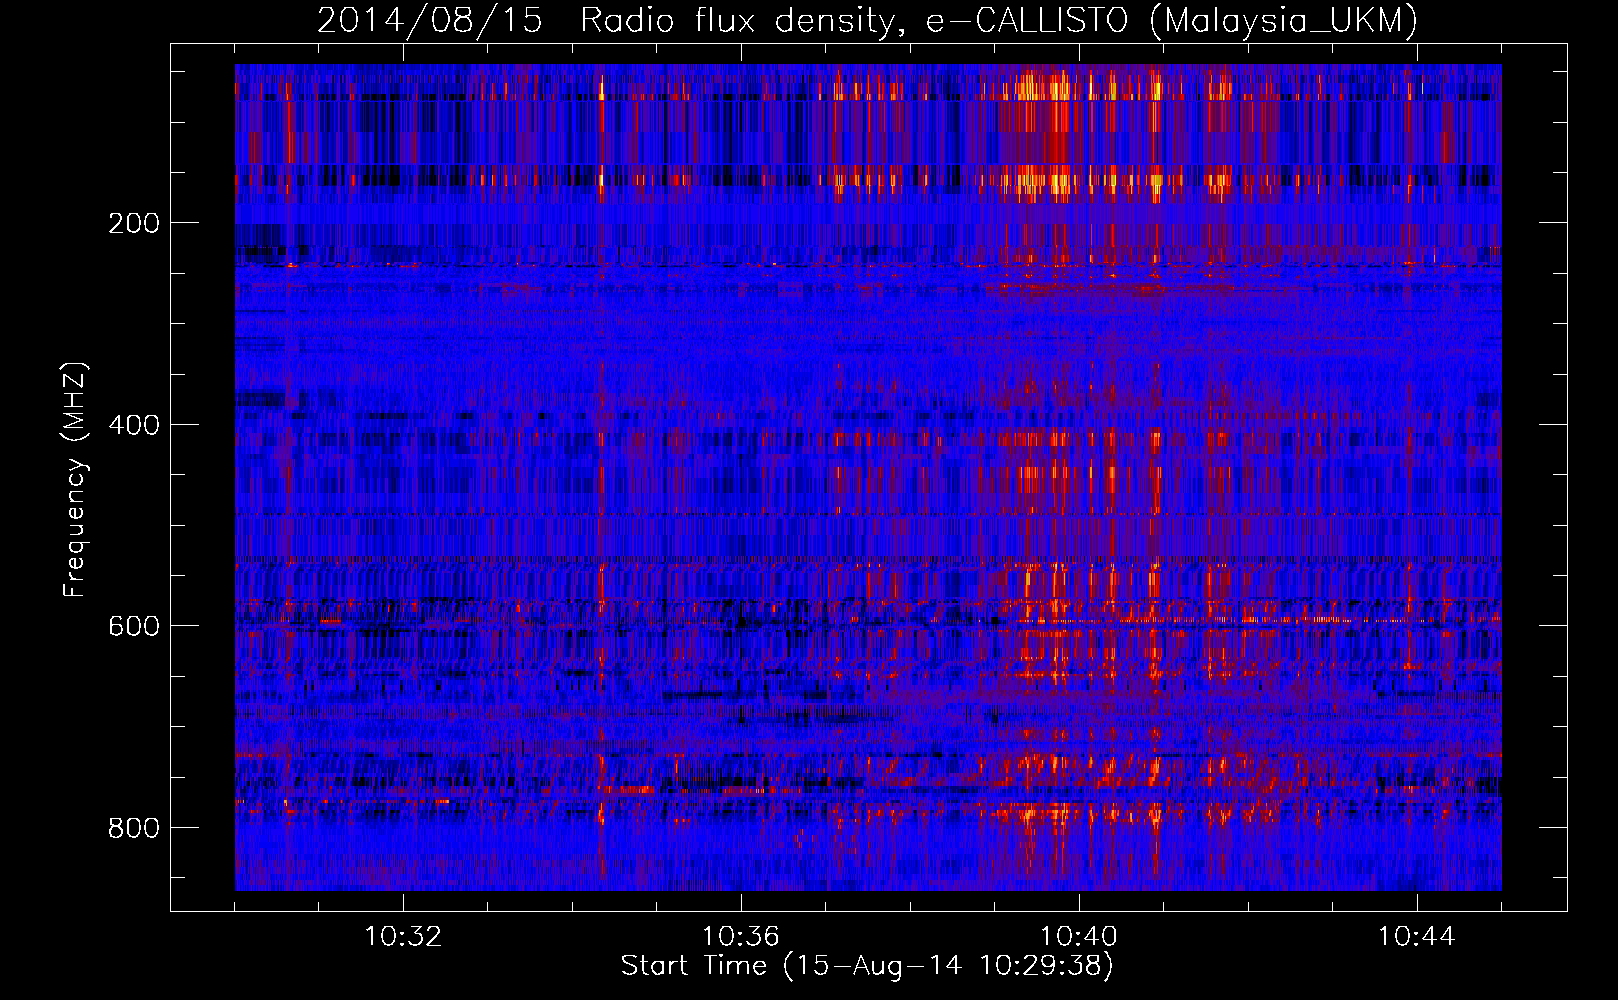Click the 'Start Time (15-Aug-14 10:29:38)' label
The height and width of the screenshot is (1000, 1618).
(867, 966)
